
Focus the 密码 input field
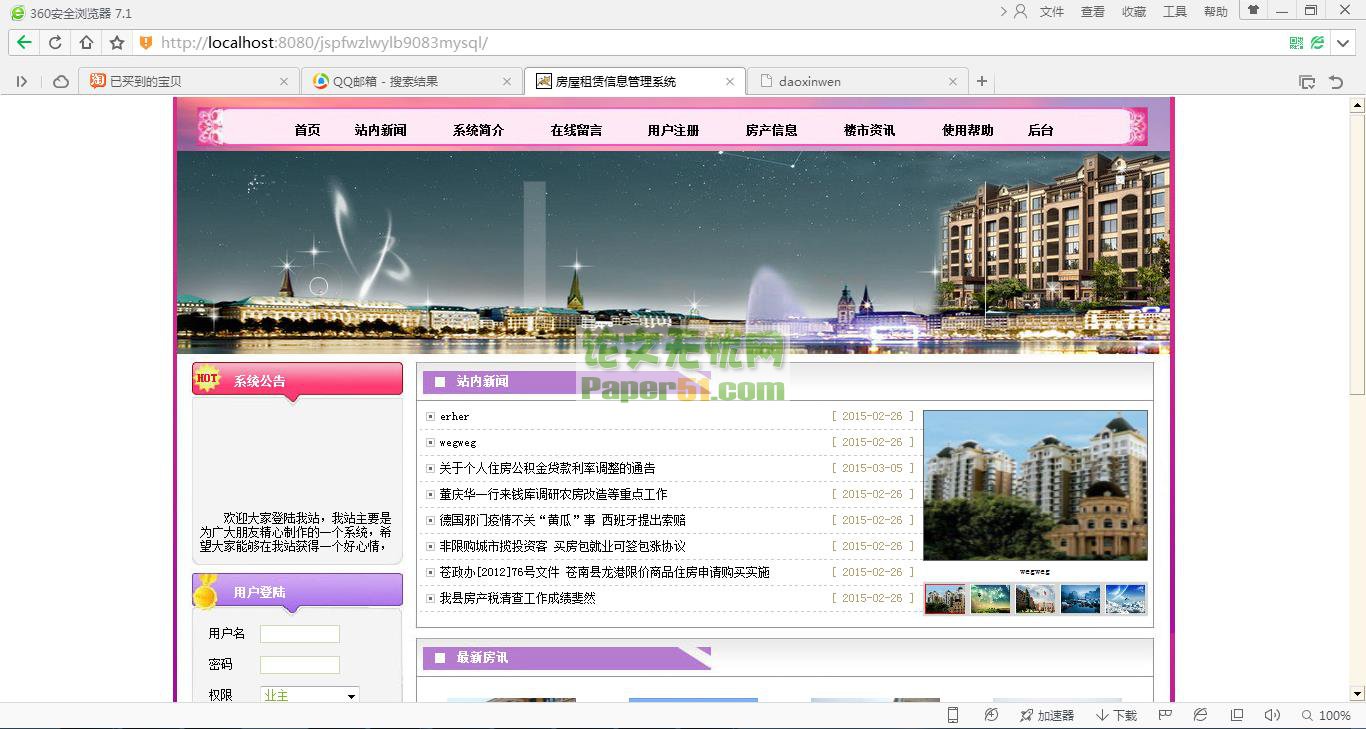click(300, 665)
